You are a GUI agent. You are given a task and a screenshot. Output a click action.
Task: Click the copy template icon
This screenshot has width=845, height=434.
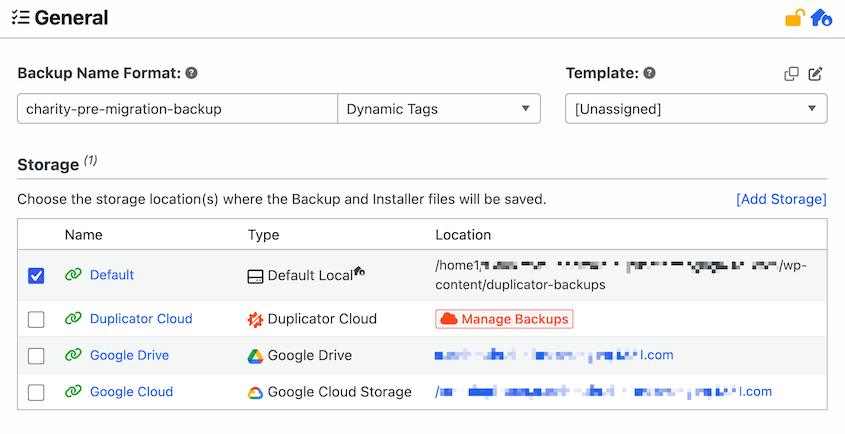[x=791, y=74]
